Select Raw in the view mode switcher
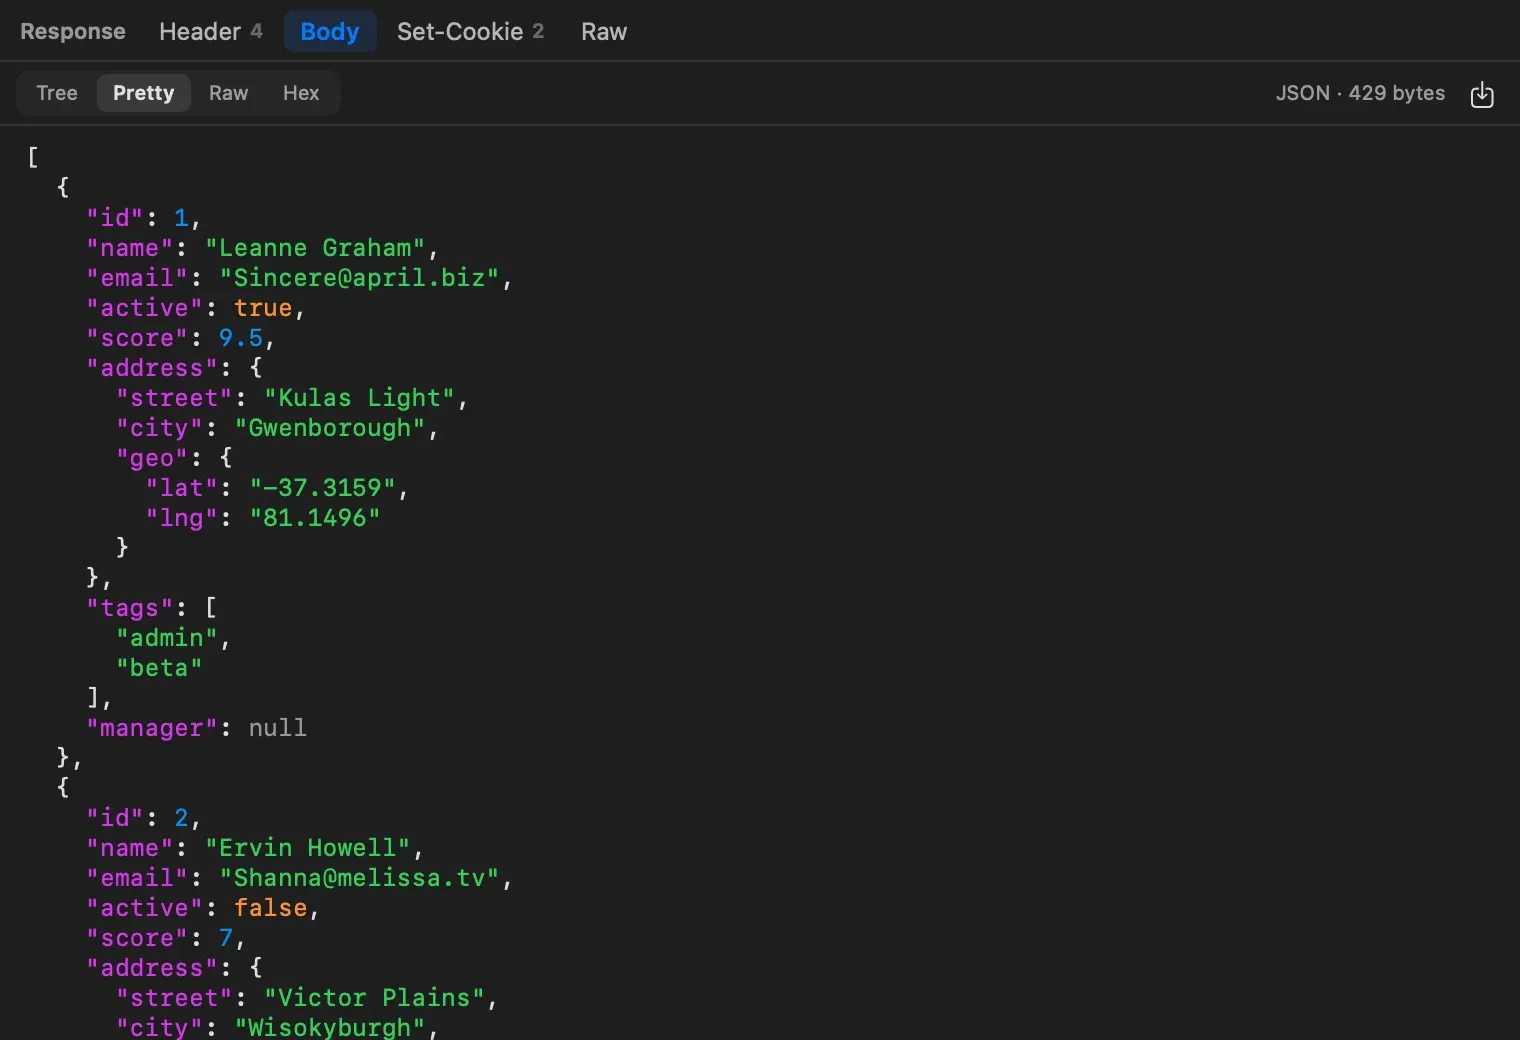This screenshot has width=1520, height=1040. pos(229,93)
